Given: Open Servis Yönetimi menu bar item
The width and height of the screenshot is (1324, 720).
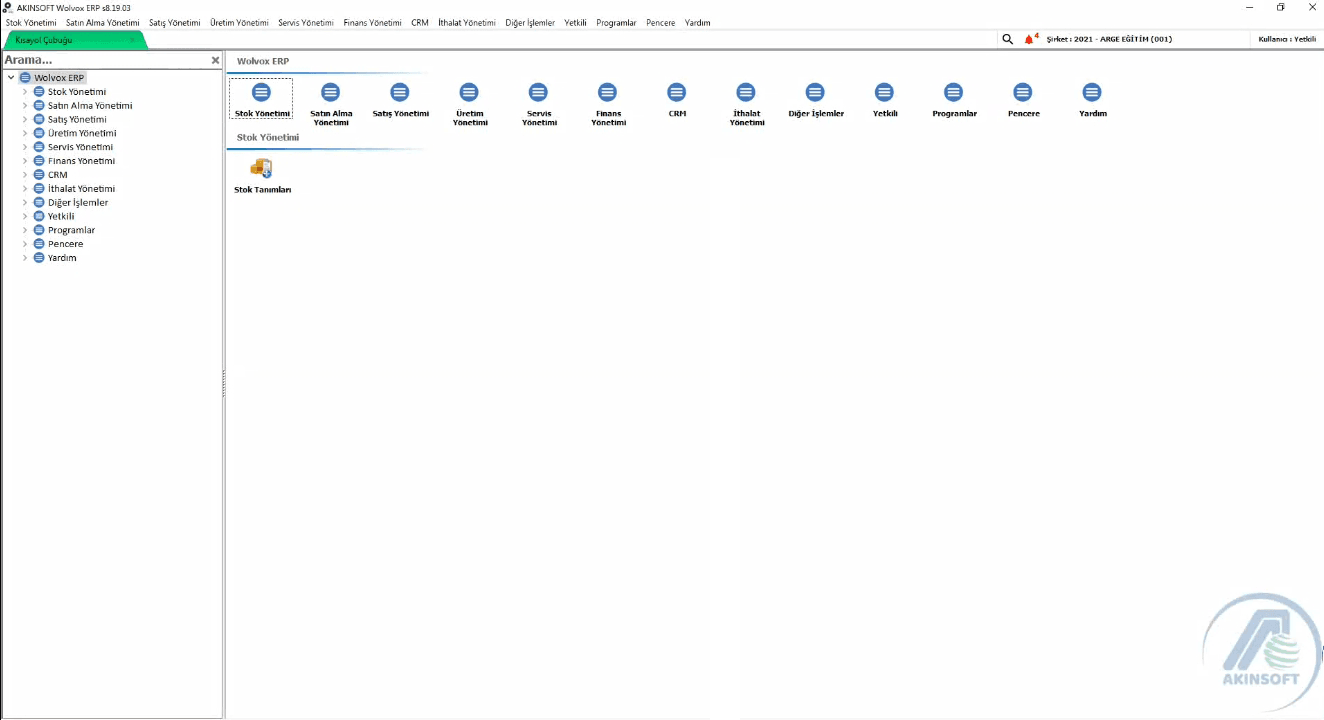Looking at the screenshot, I should pyautogui.click(x=306, y=22).
